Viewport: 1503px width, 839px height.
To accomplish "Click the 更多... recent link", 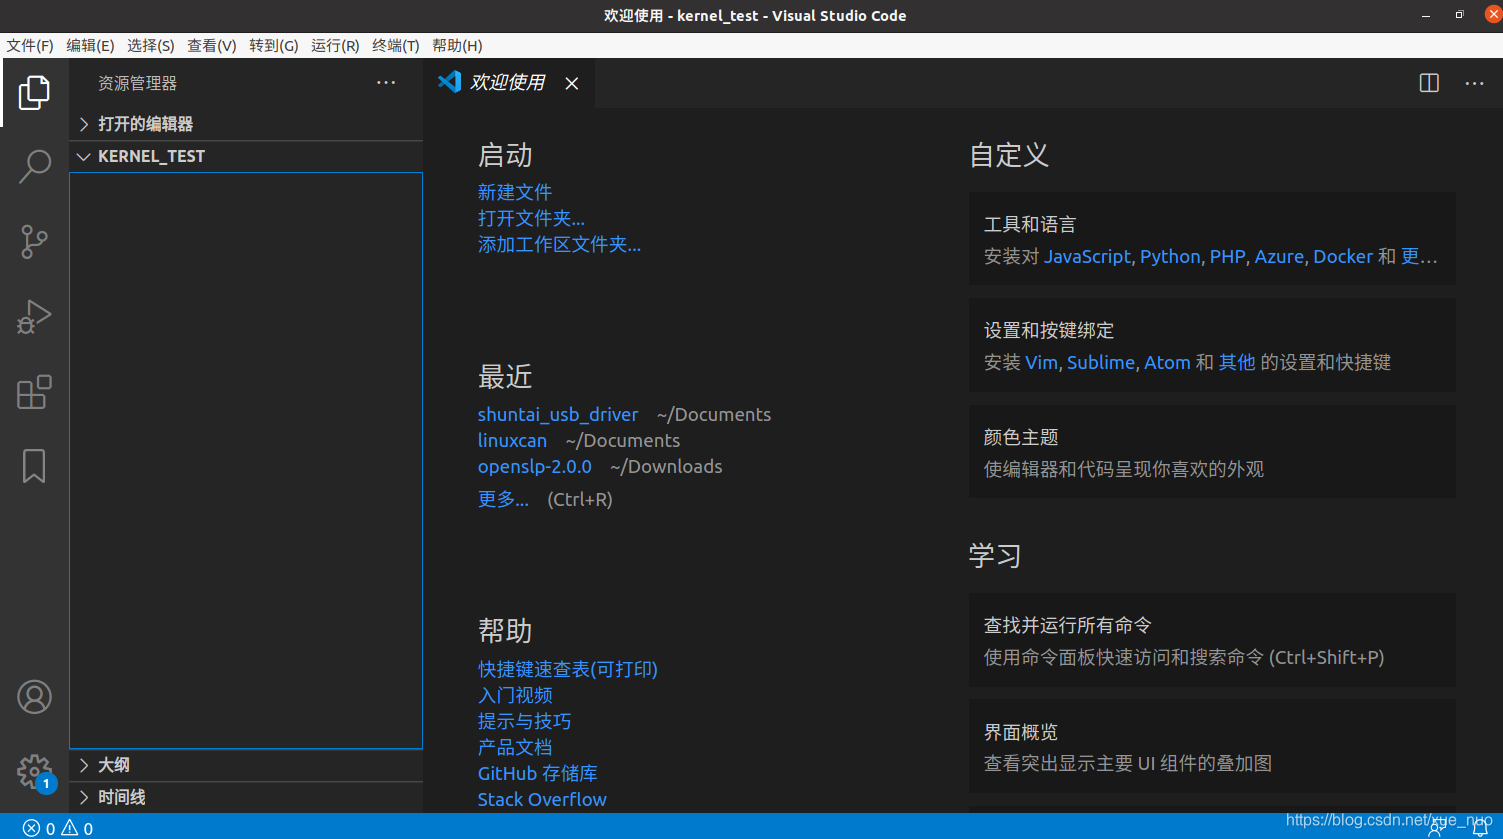I will click(x=503, y=499).
